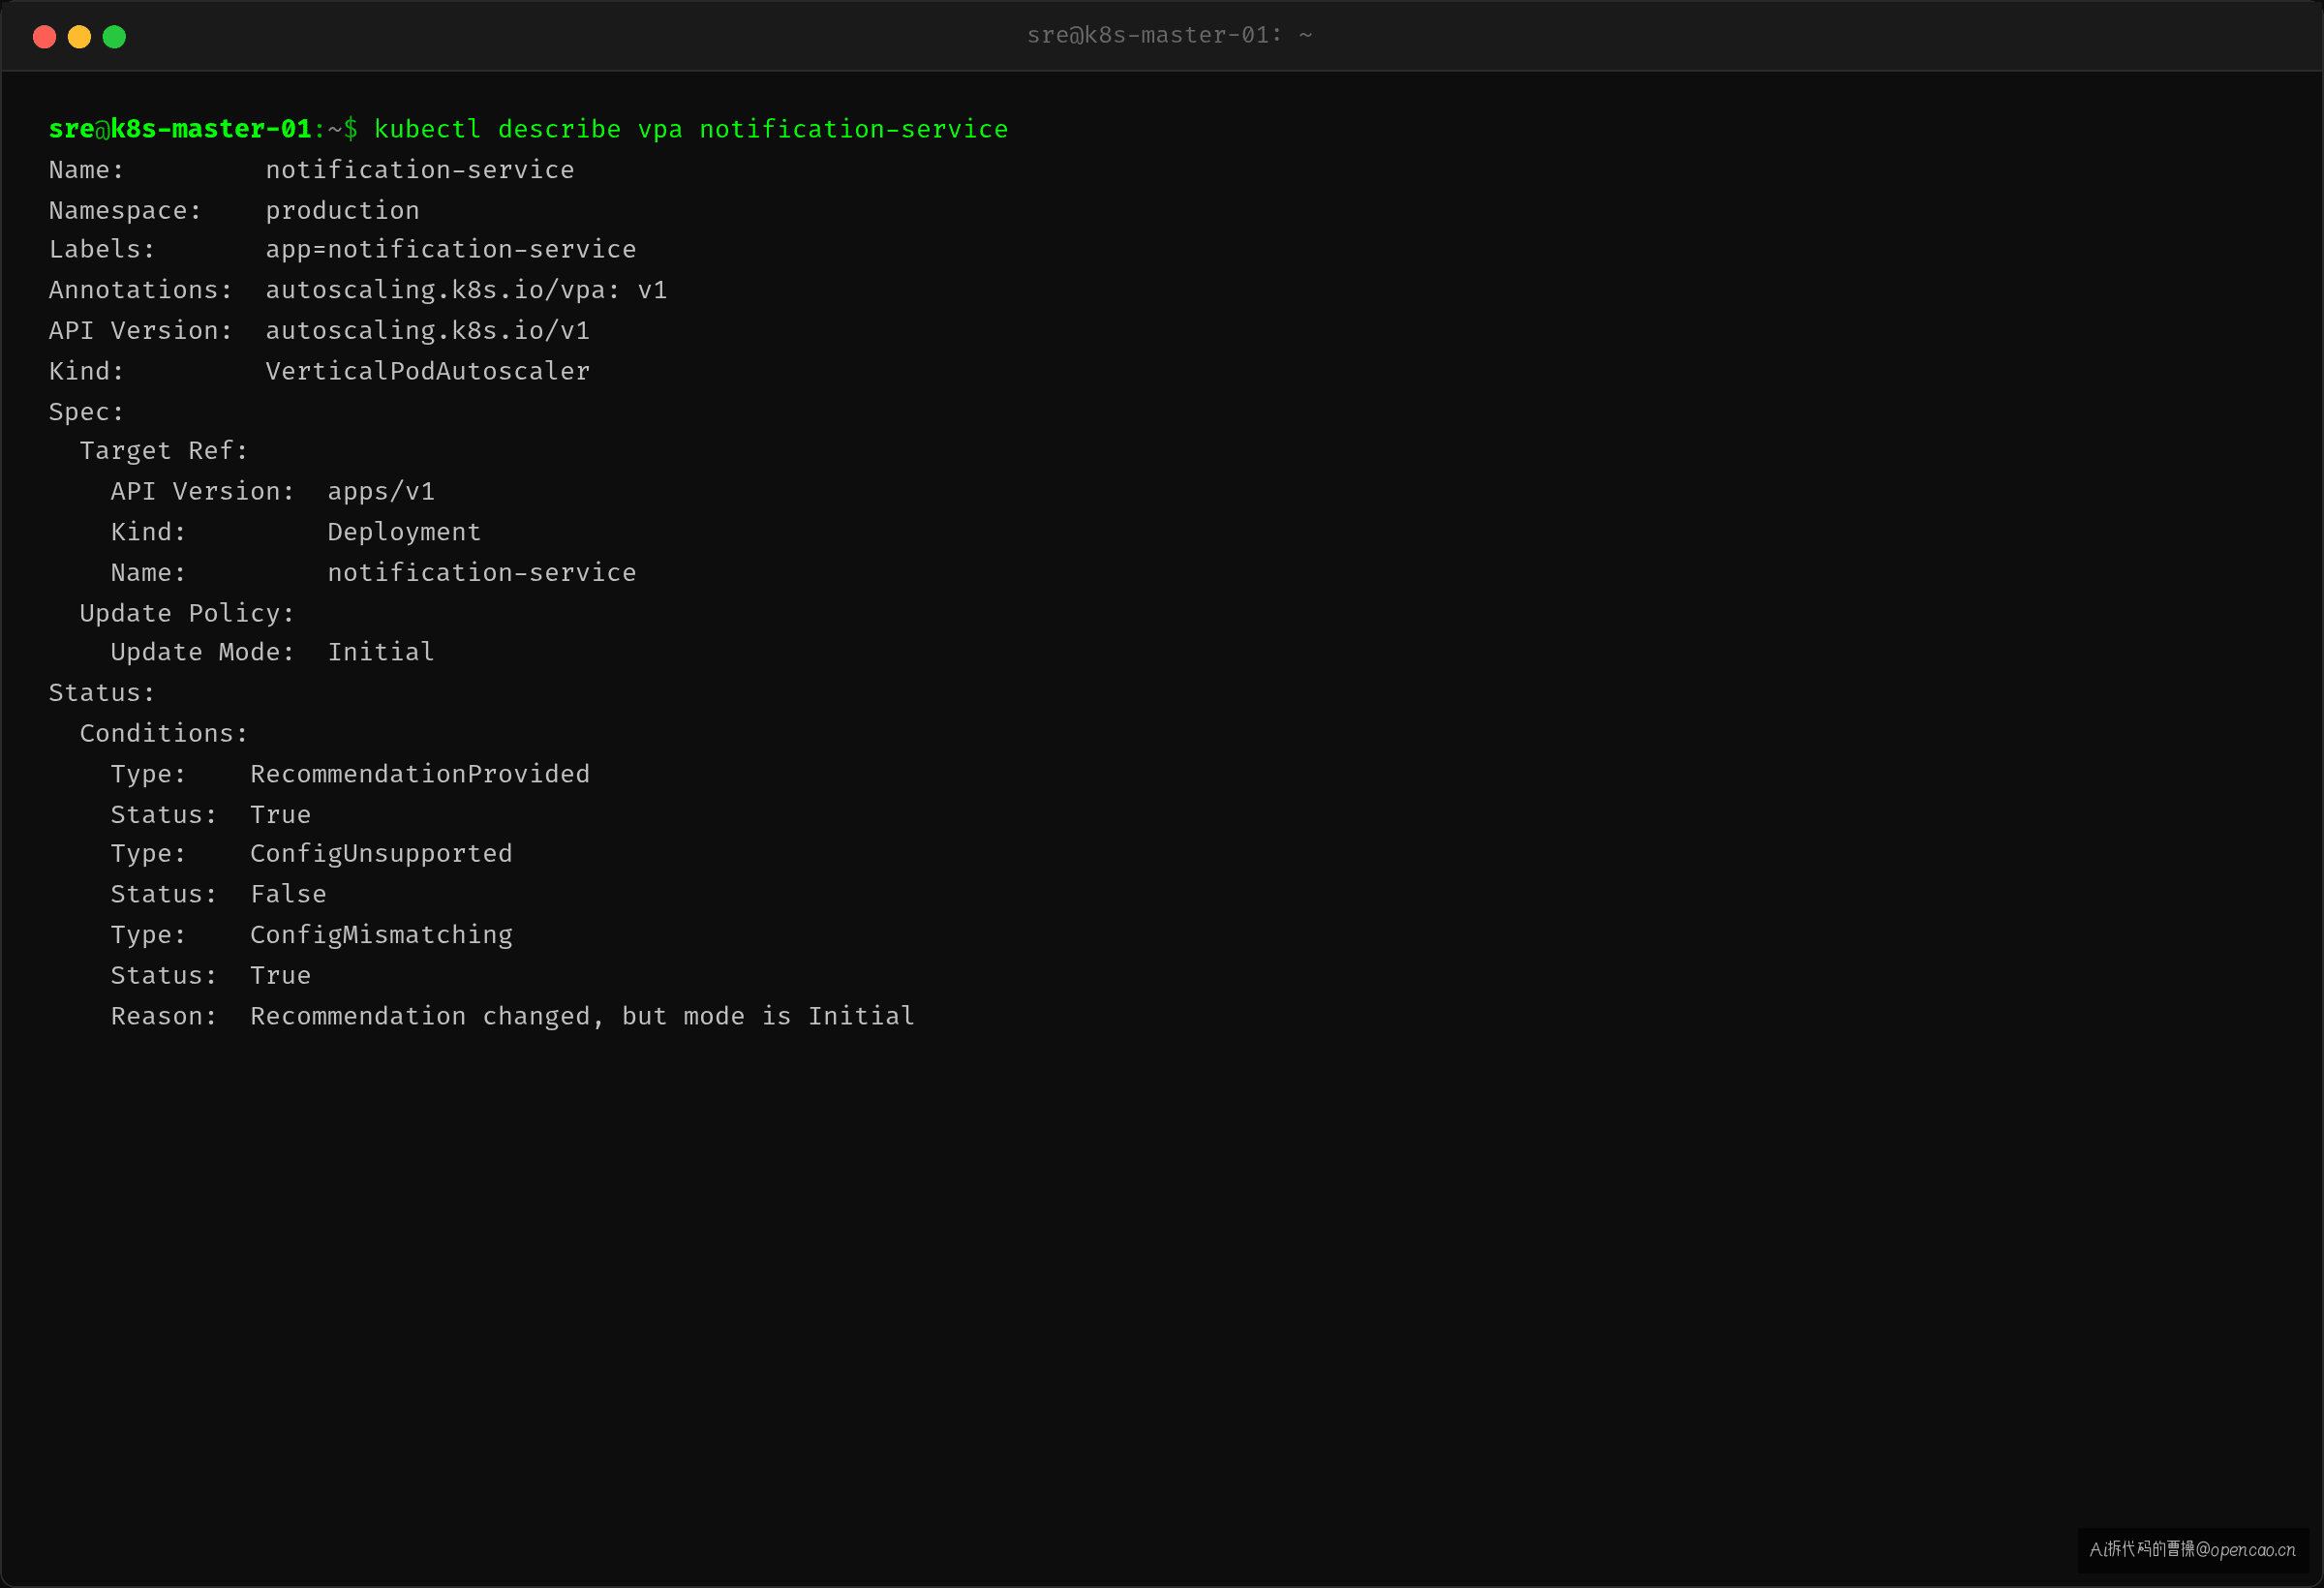This screenshot has width=2324, height=1588.
Task: Click the Update Mode value 'Initial'
Action: [x=381, y=652]
